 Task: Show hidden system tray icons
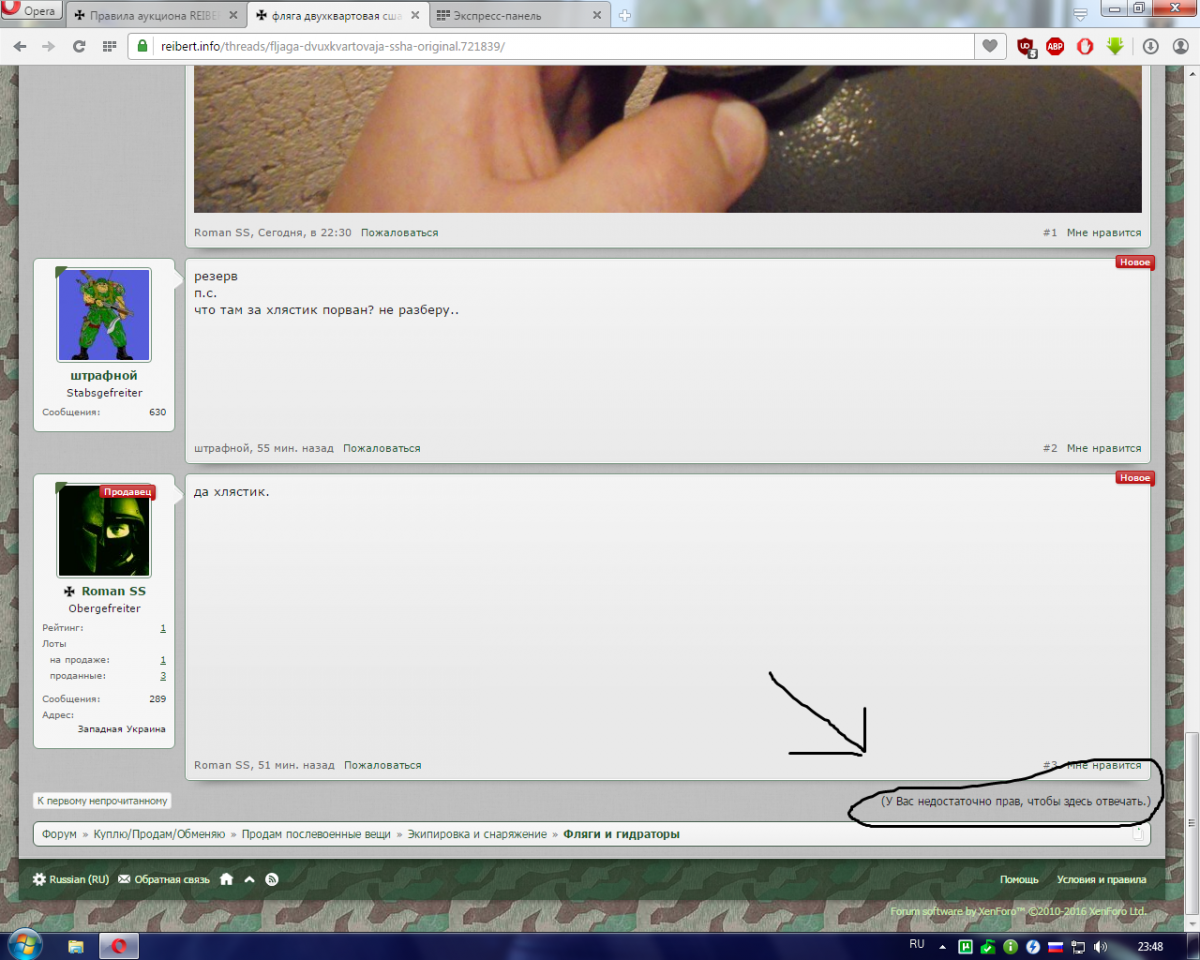pos(942,945)
